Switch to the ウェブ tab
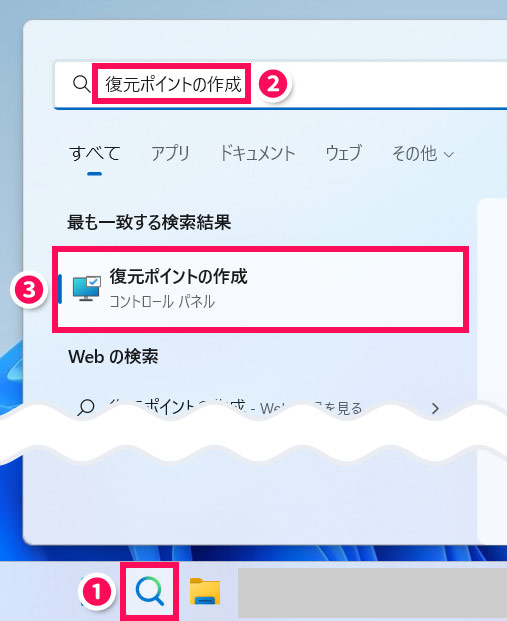507x621 pixels. pyautogui.click(x=343, y=153)
